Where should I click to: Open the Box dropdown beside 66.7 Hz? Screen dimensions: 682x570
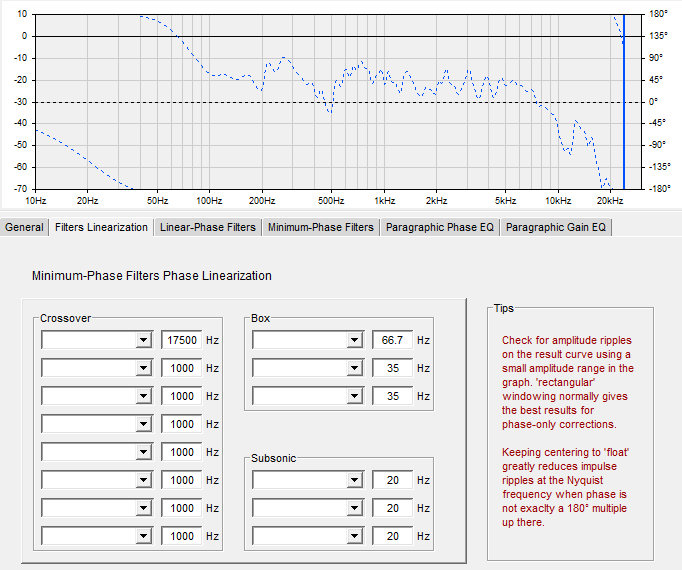point(308,340)
